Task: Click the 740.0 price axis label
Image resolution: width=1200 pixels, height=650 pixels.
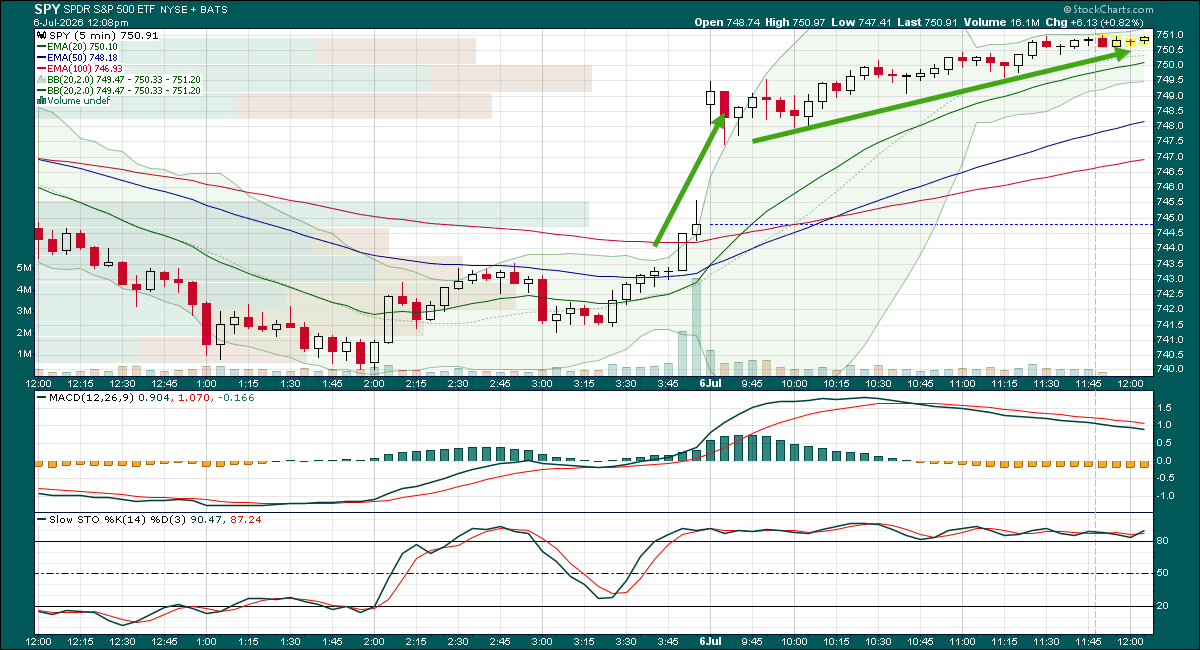Action: tap(1171, 370)
